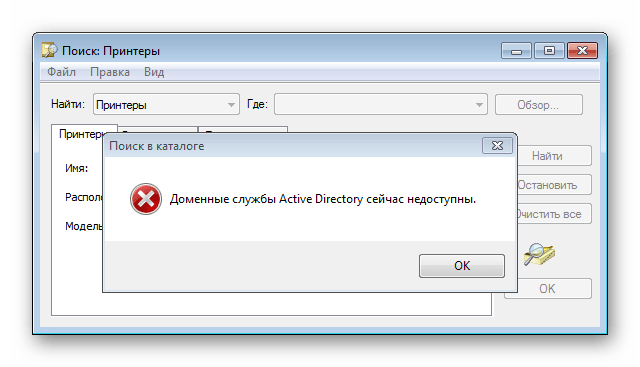
Task: Close the Поиск: Принтеры window
Action: point(582,51)
